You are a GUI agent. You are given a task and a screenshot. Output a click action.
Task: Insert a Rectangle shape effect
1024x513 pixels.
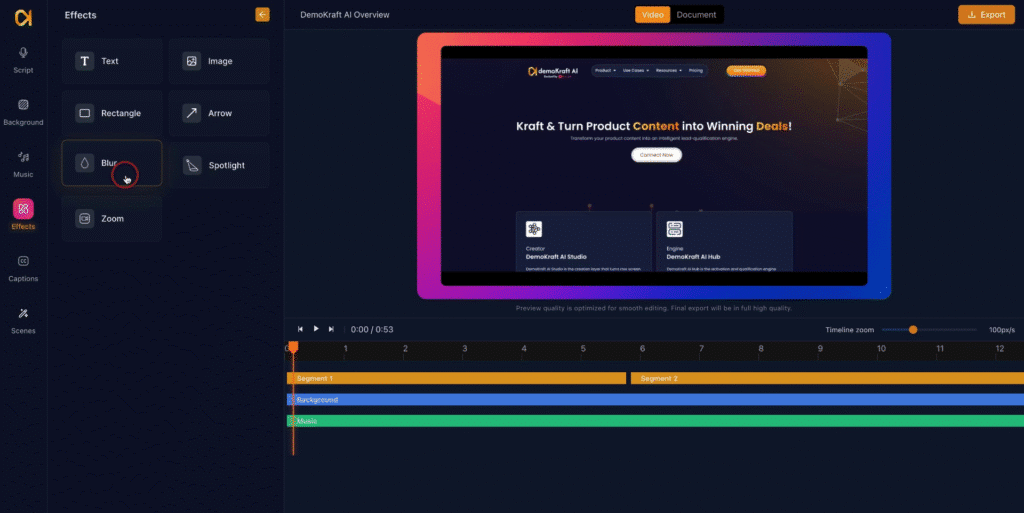pos(112,113)
